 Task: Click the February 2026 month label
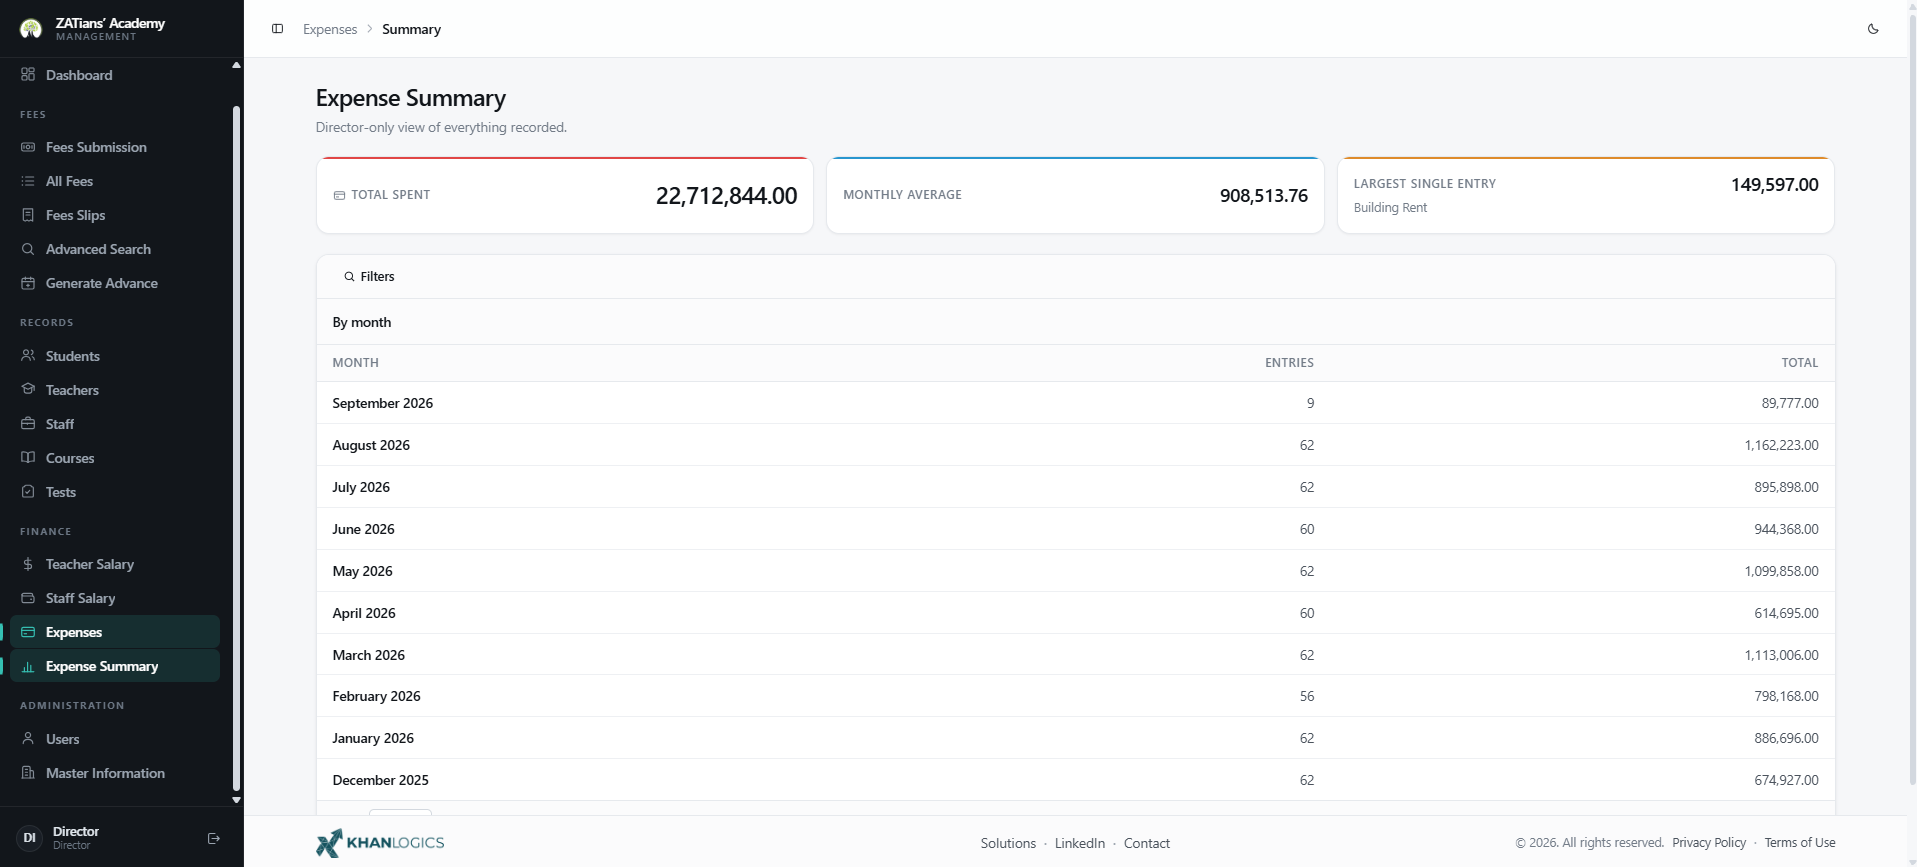(x=376, y=696)
